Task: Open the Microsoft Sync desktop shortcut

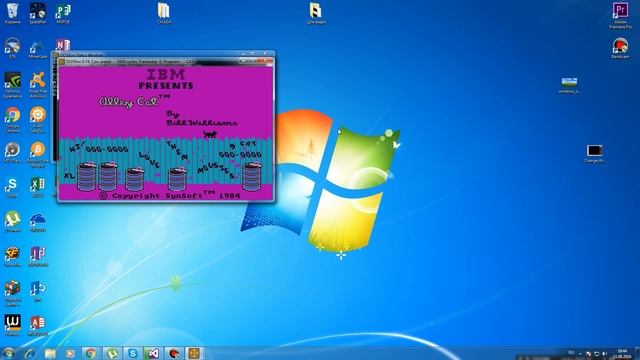Action: pyautogui.click(x=38, y=291)
